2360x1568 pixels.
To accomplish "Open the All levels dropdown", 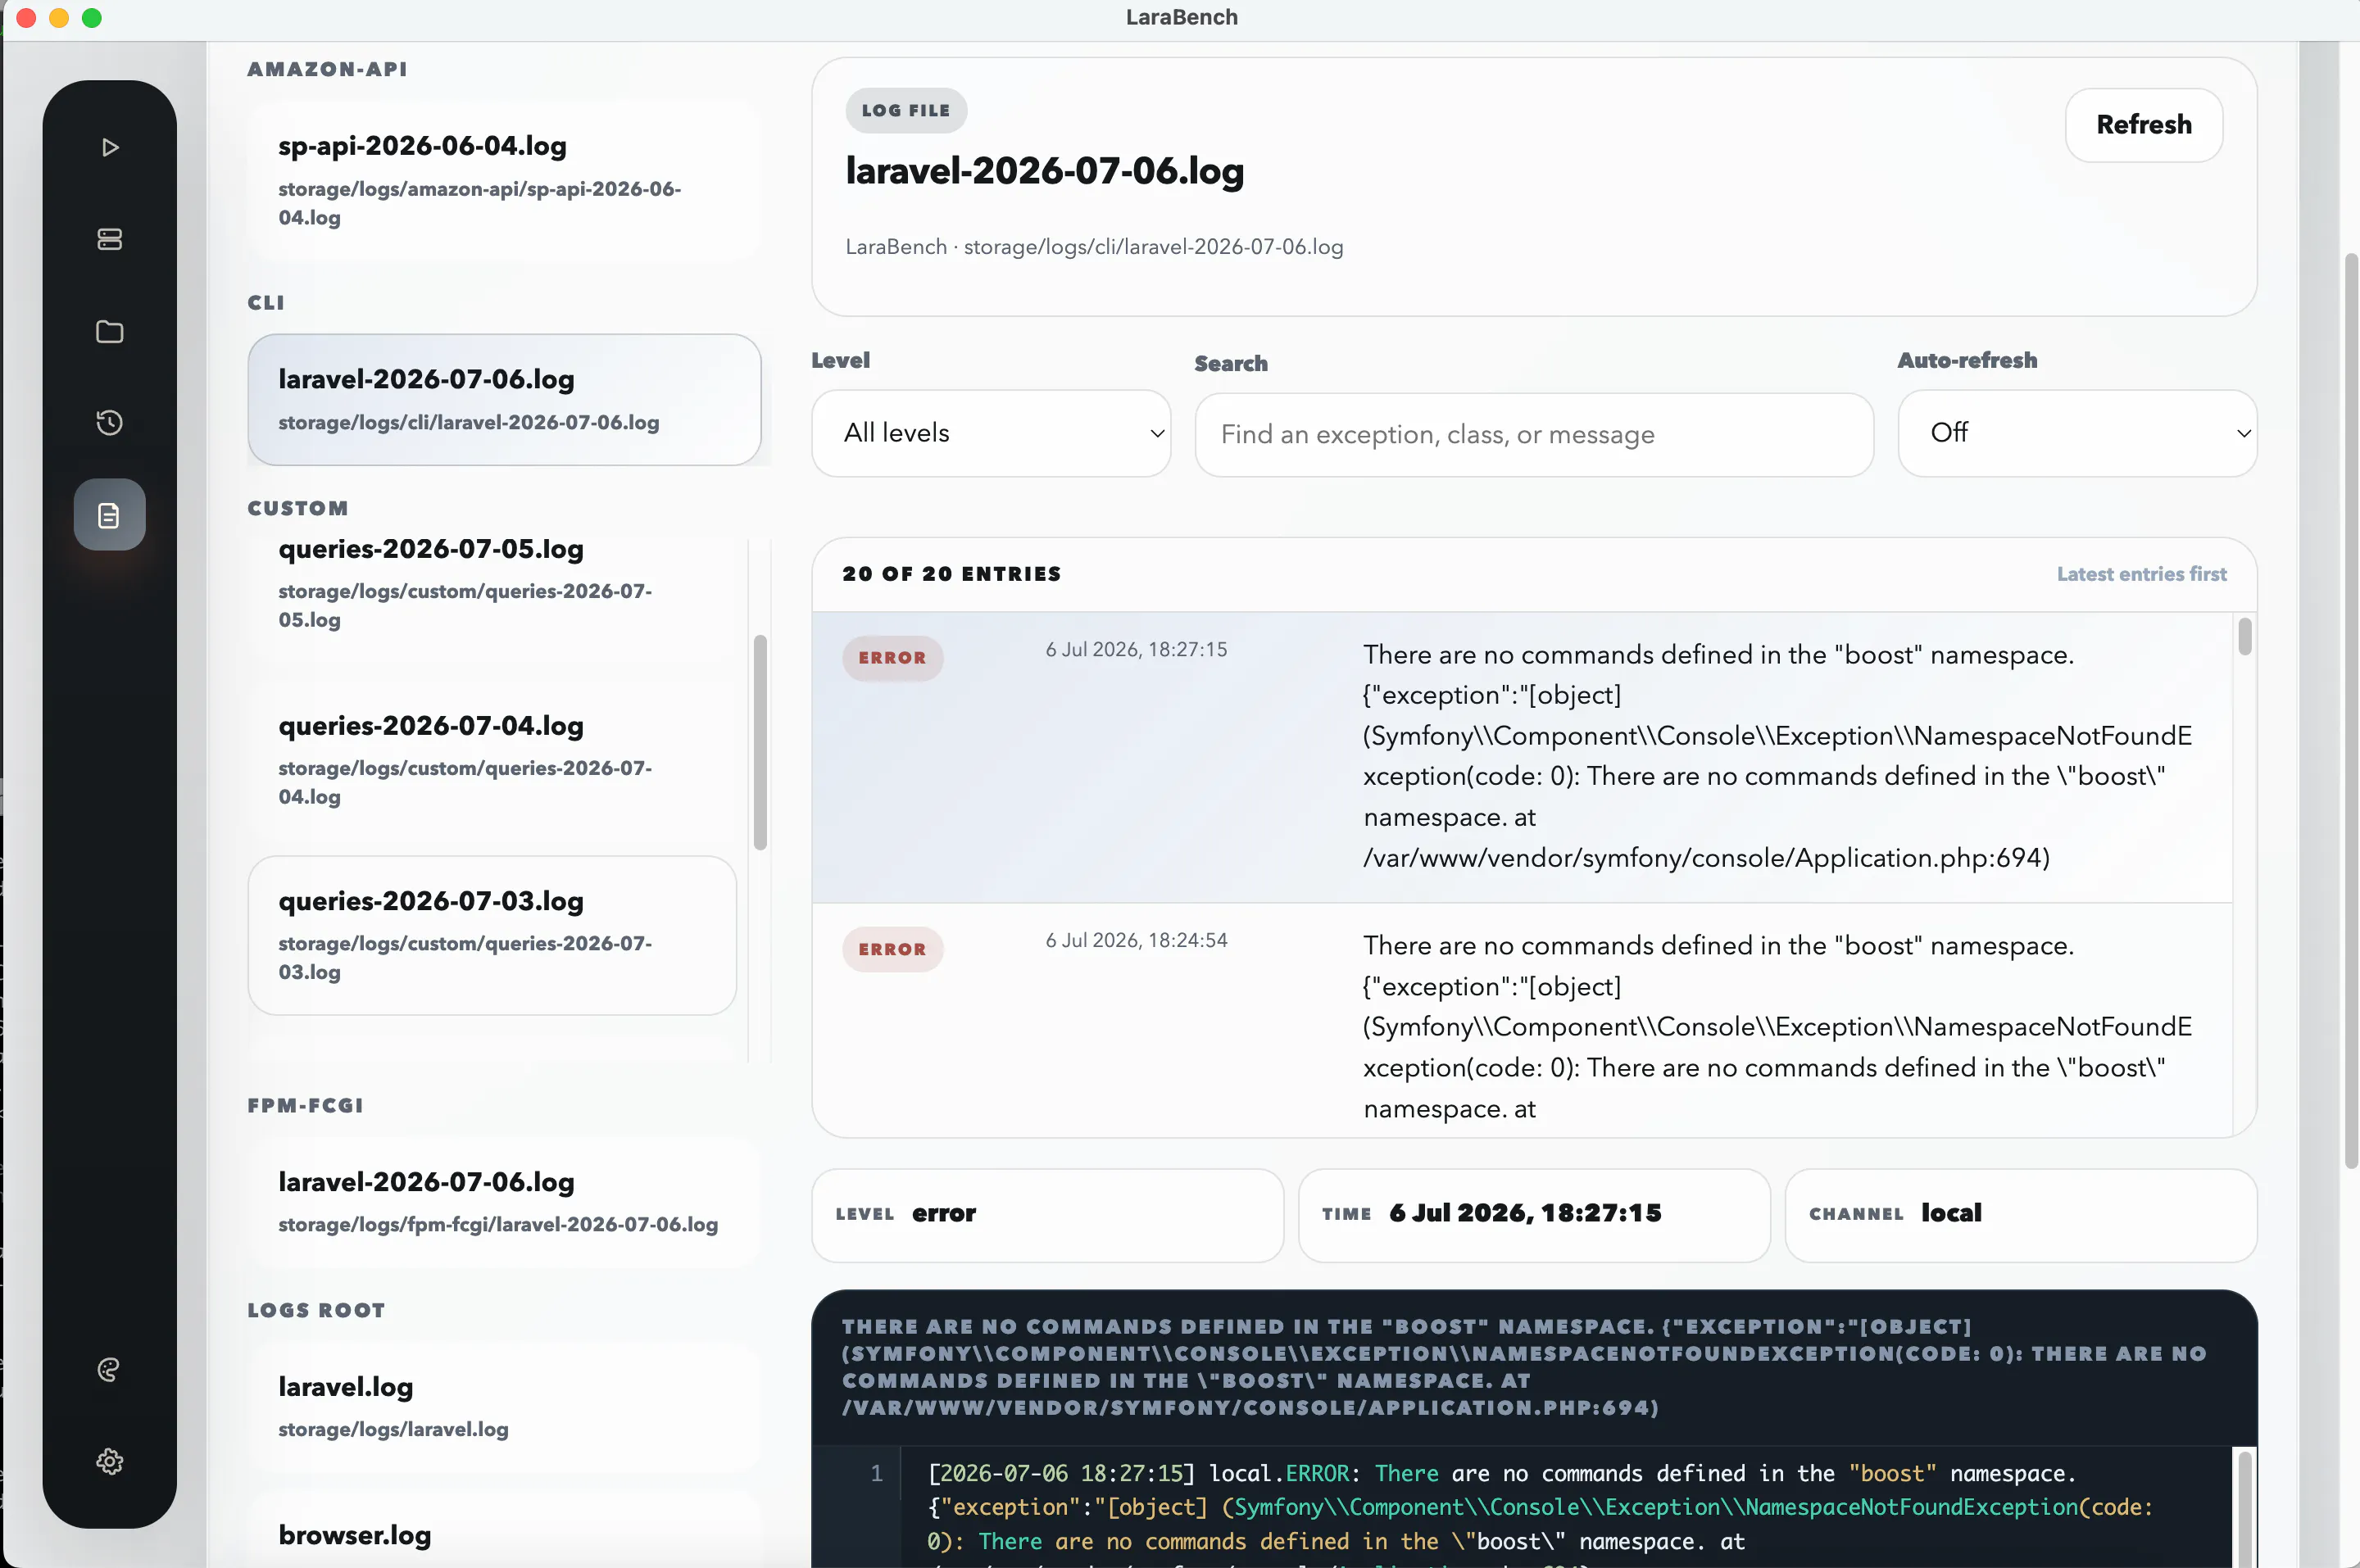I will 991,433.
